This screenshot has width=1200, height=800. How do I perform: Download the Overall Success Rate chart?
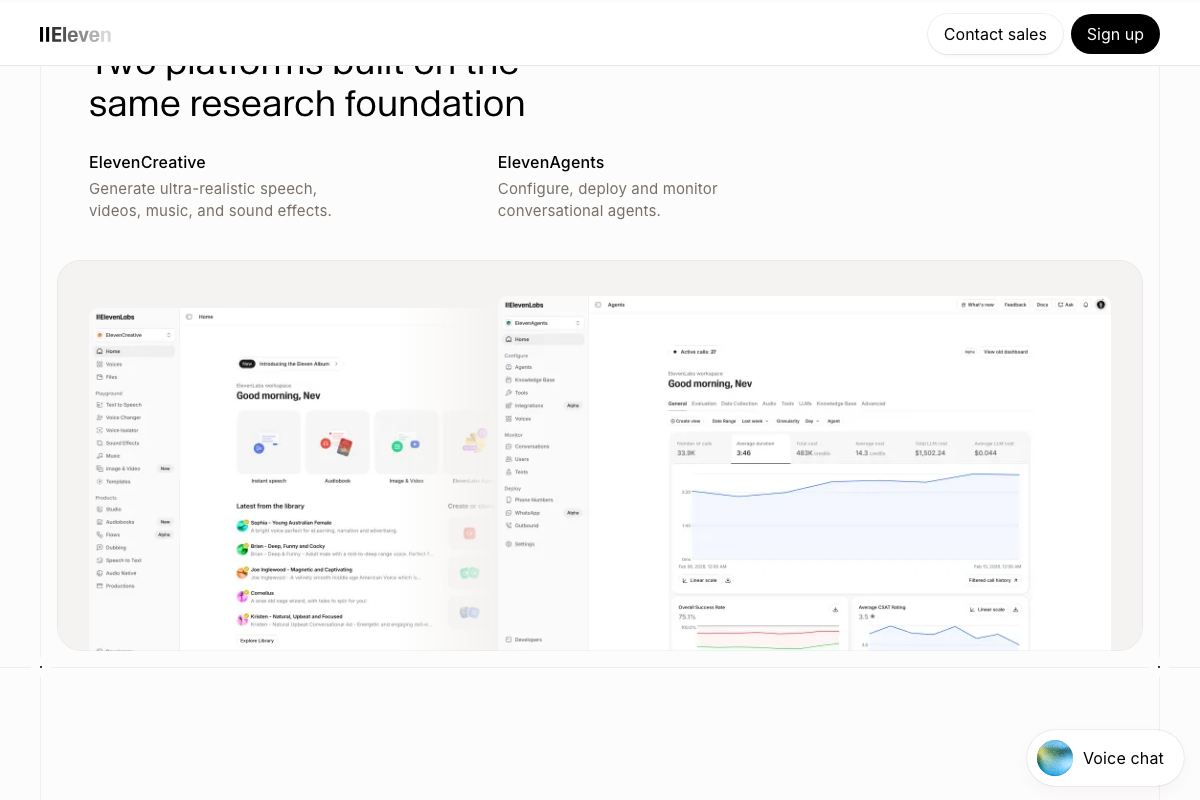tap(835, 609)
